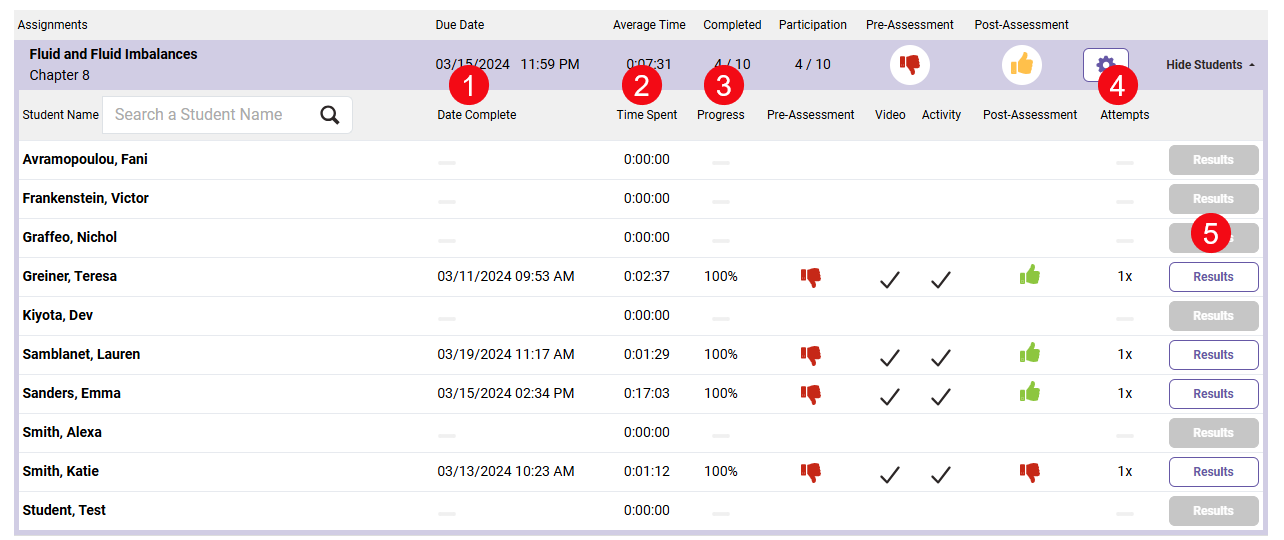Screen dimensions: 1284x540
Task: Click the disabled Results button for Test Student
Action: 1213,511
